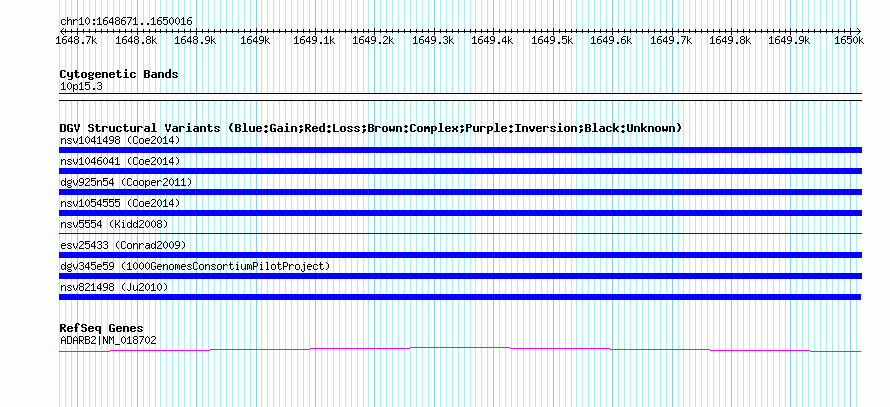Click the 1649k ruler tick label
Viewport: 890px width, 407px height.
tap(254, 40)
